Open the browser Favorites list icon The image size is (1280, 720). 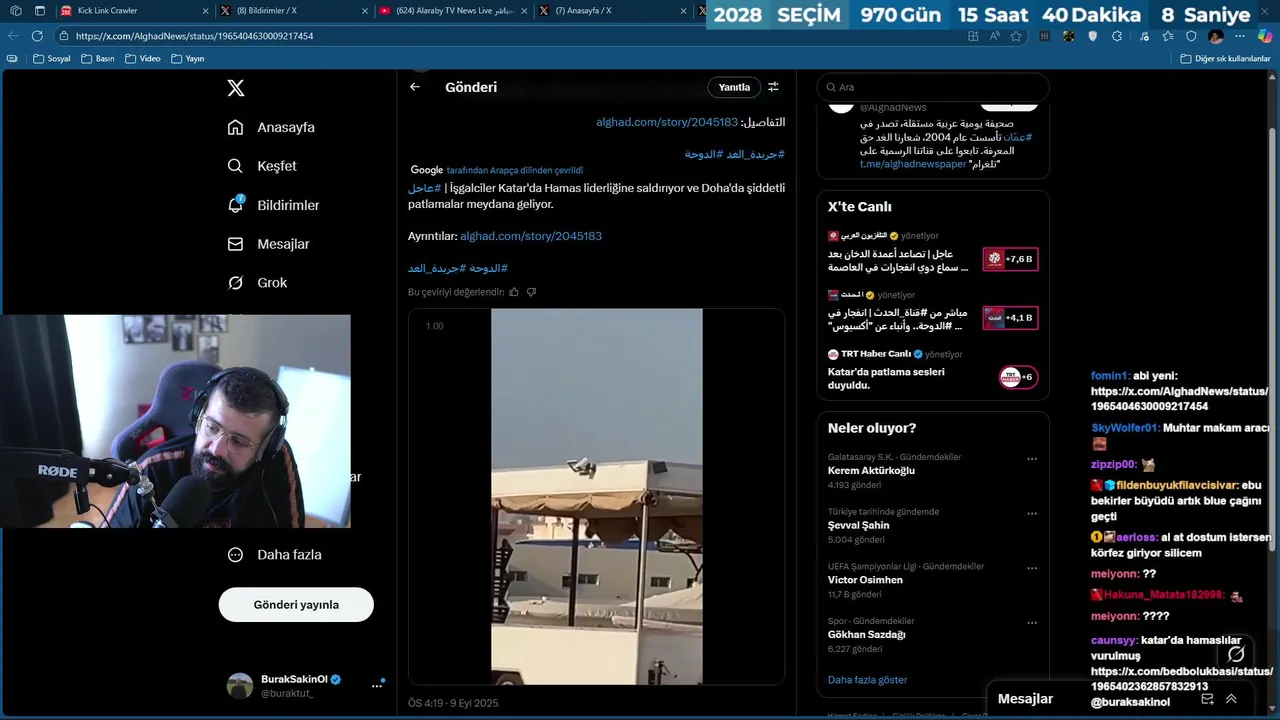tap(1168, 35)
